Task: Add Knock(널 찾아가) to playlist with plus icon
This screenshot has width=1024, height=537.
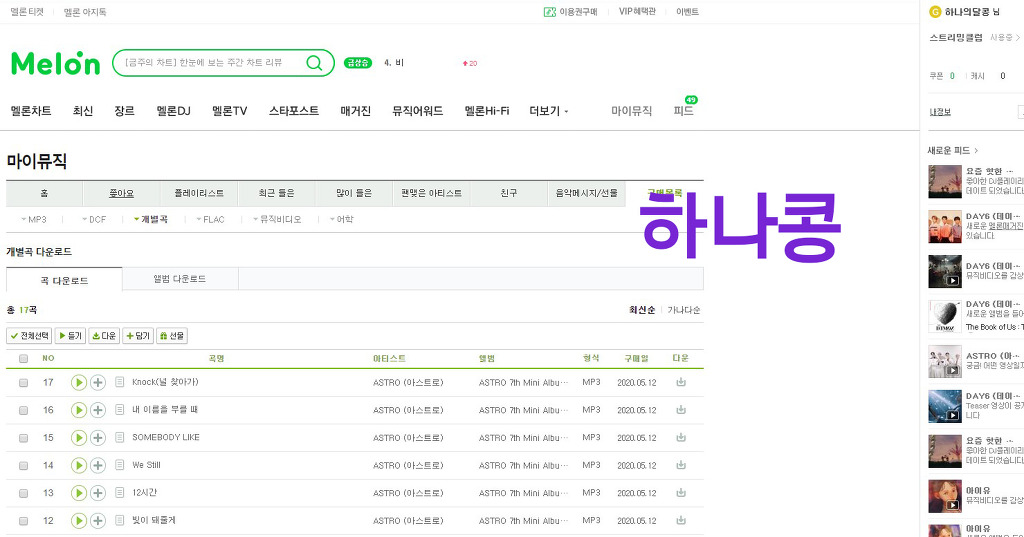Action: (x=98, y=382)
